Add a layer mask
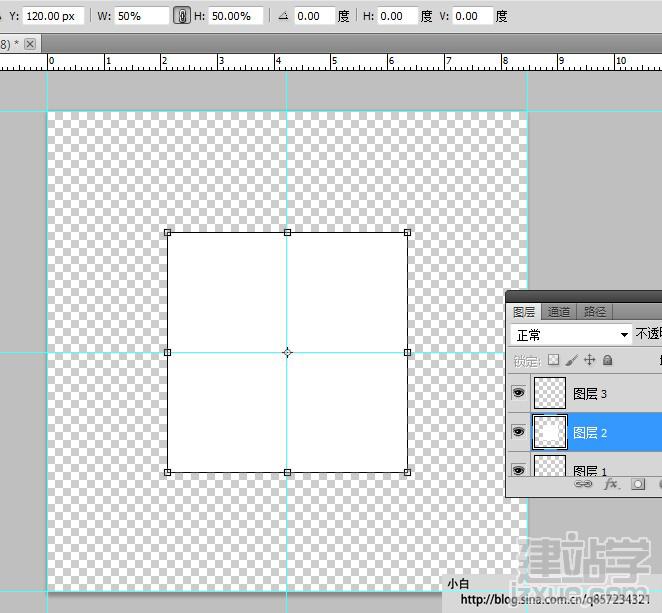 (x=638, y=484)
